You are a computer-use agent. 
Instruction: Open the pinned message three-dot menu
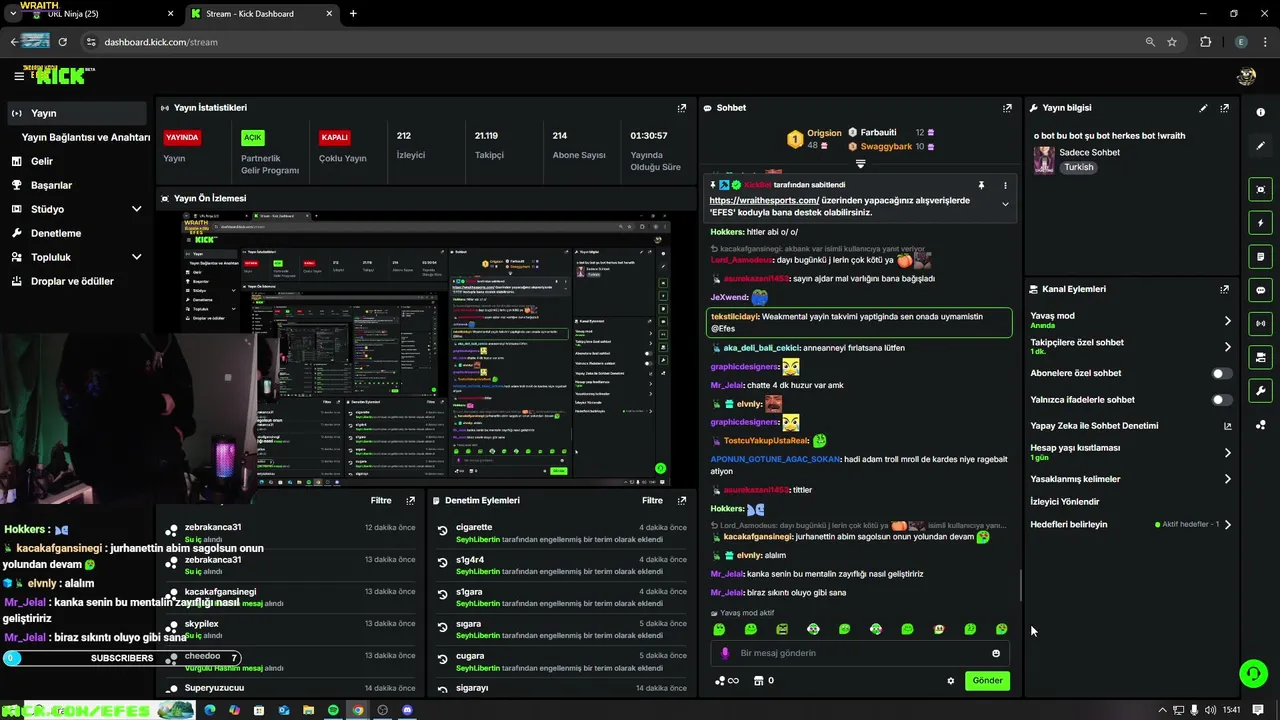pos(1005,185)
